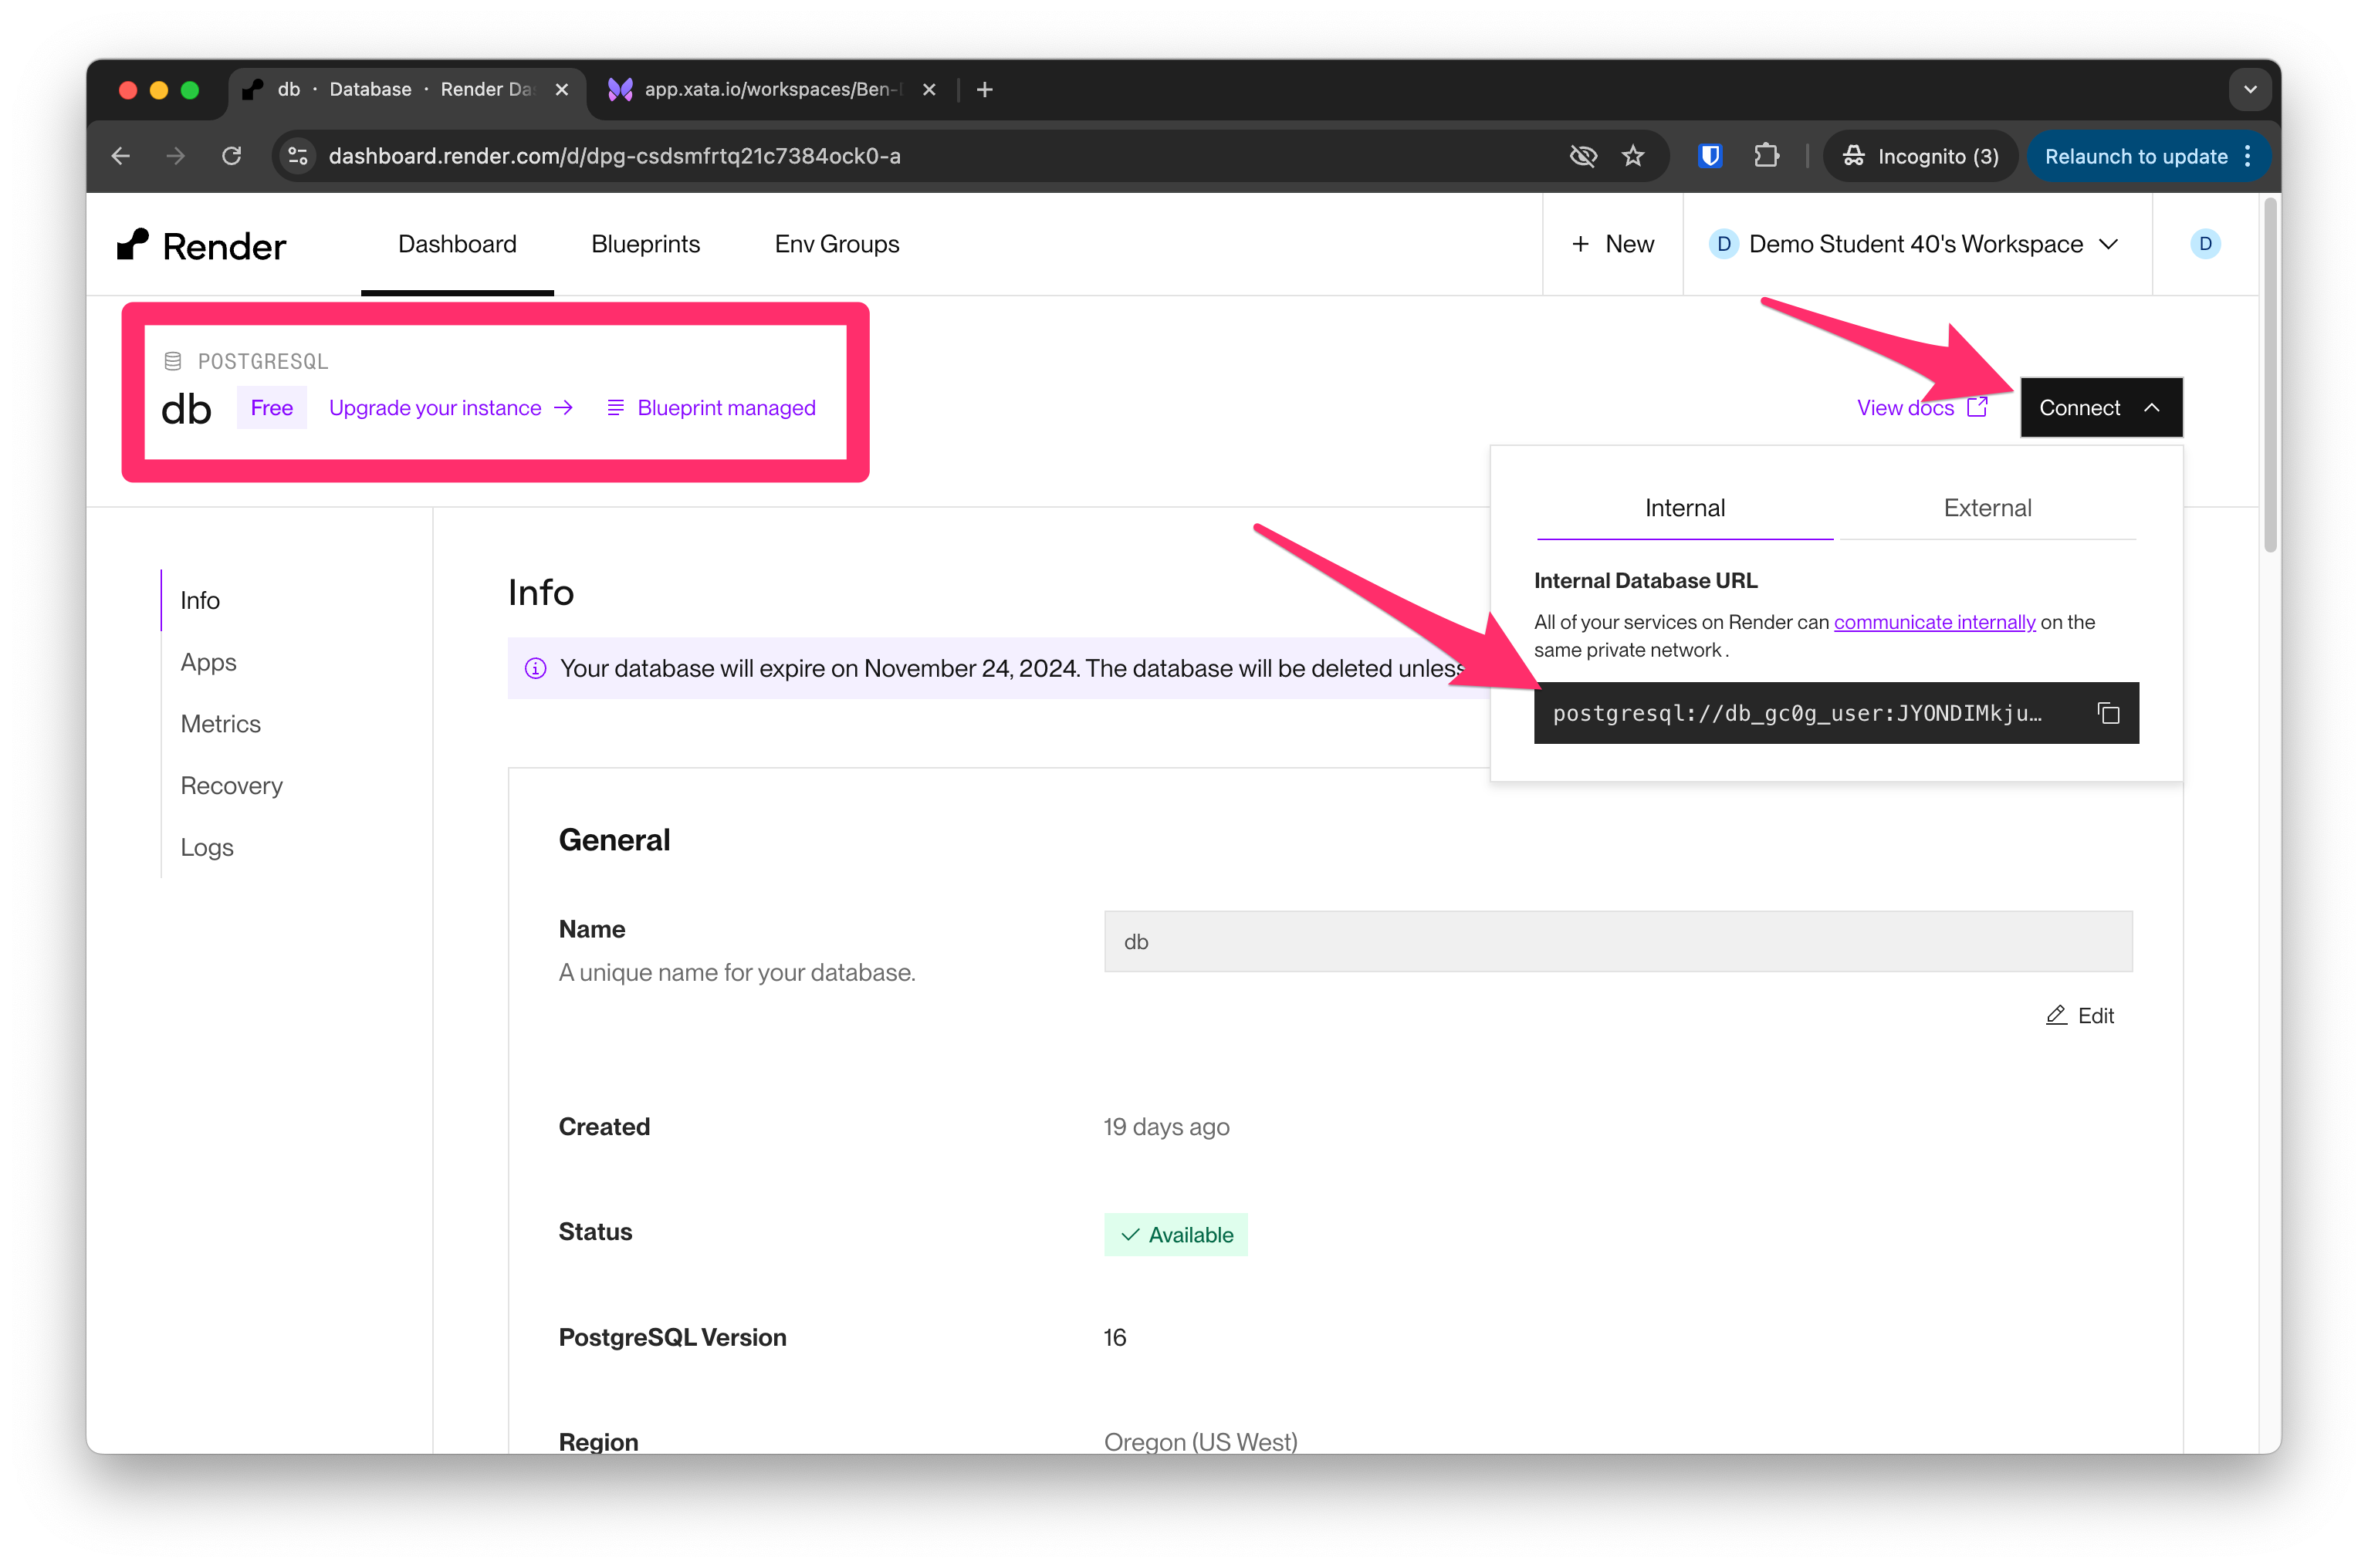Open the Demo Student 40's Workspace dropdown

tap(1916, 244)
